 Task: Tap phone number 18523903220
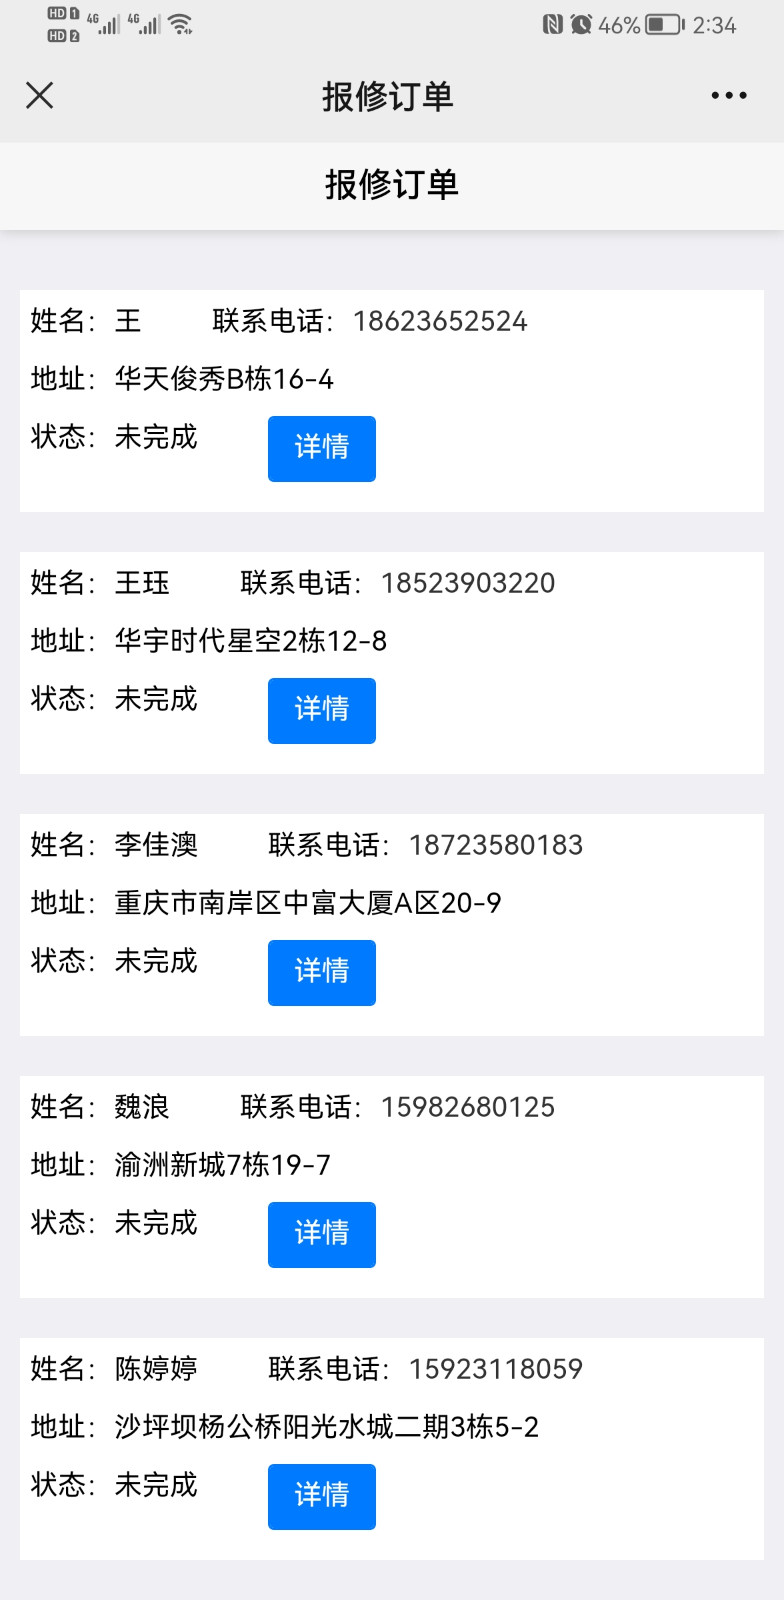point(468,583)
